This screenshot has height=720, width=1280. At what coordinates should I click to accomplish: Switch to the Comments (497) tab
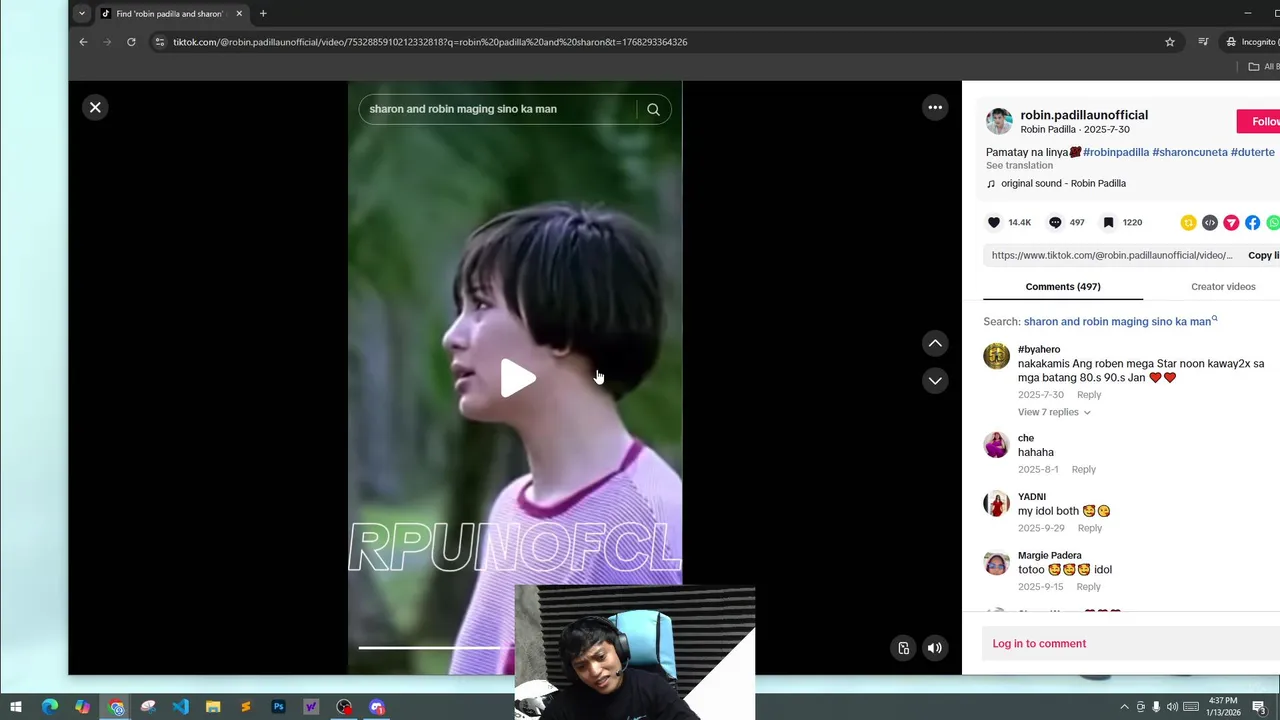pyautogui.click(x=1063, y=287)
